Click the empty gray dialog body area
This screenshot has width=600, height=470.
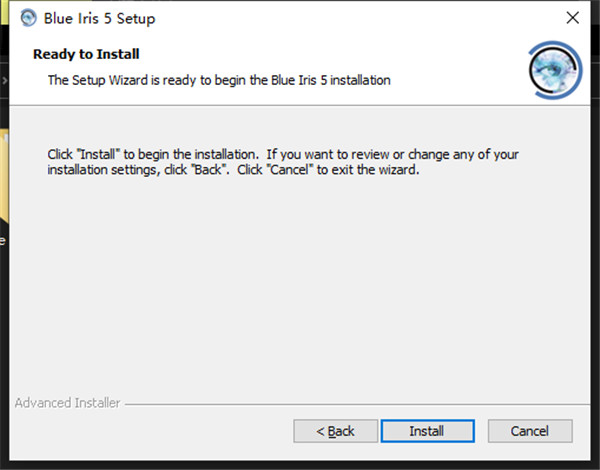pos(300,280)
